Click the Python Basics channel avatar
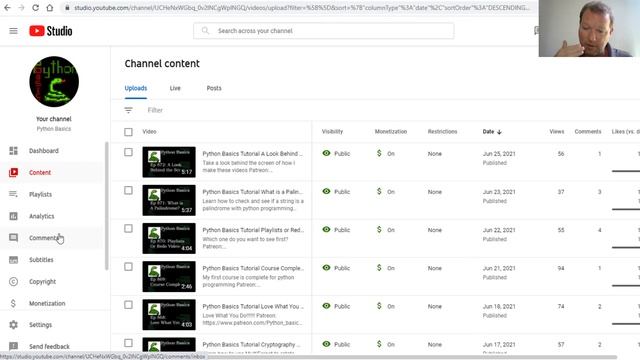This screenshot has height=360, width=640. (54, 82)
